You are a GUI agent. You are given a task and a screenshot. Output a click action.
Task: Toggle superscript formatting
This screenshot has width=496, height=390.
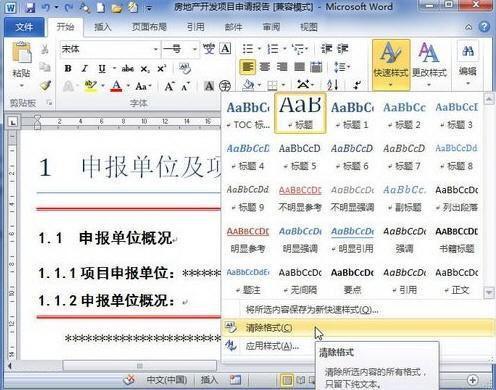tap(162, 69)
